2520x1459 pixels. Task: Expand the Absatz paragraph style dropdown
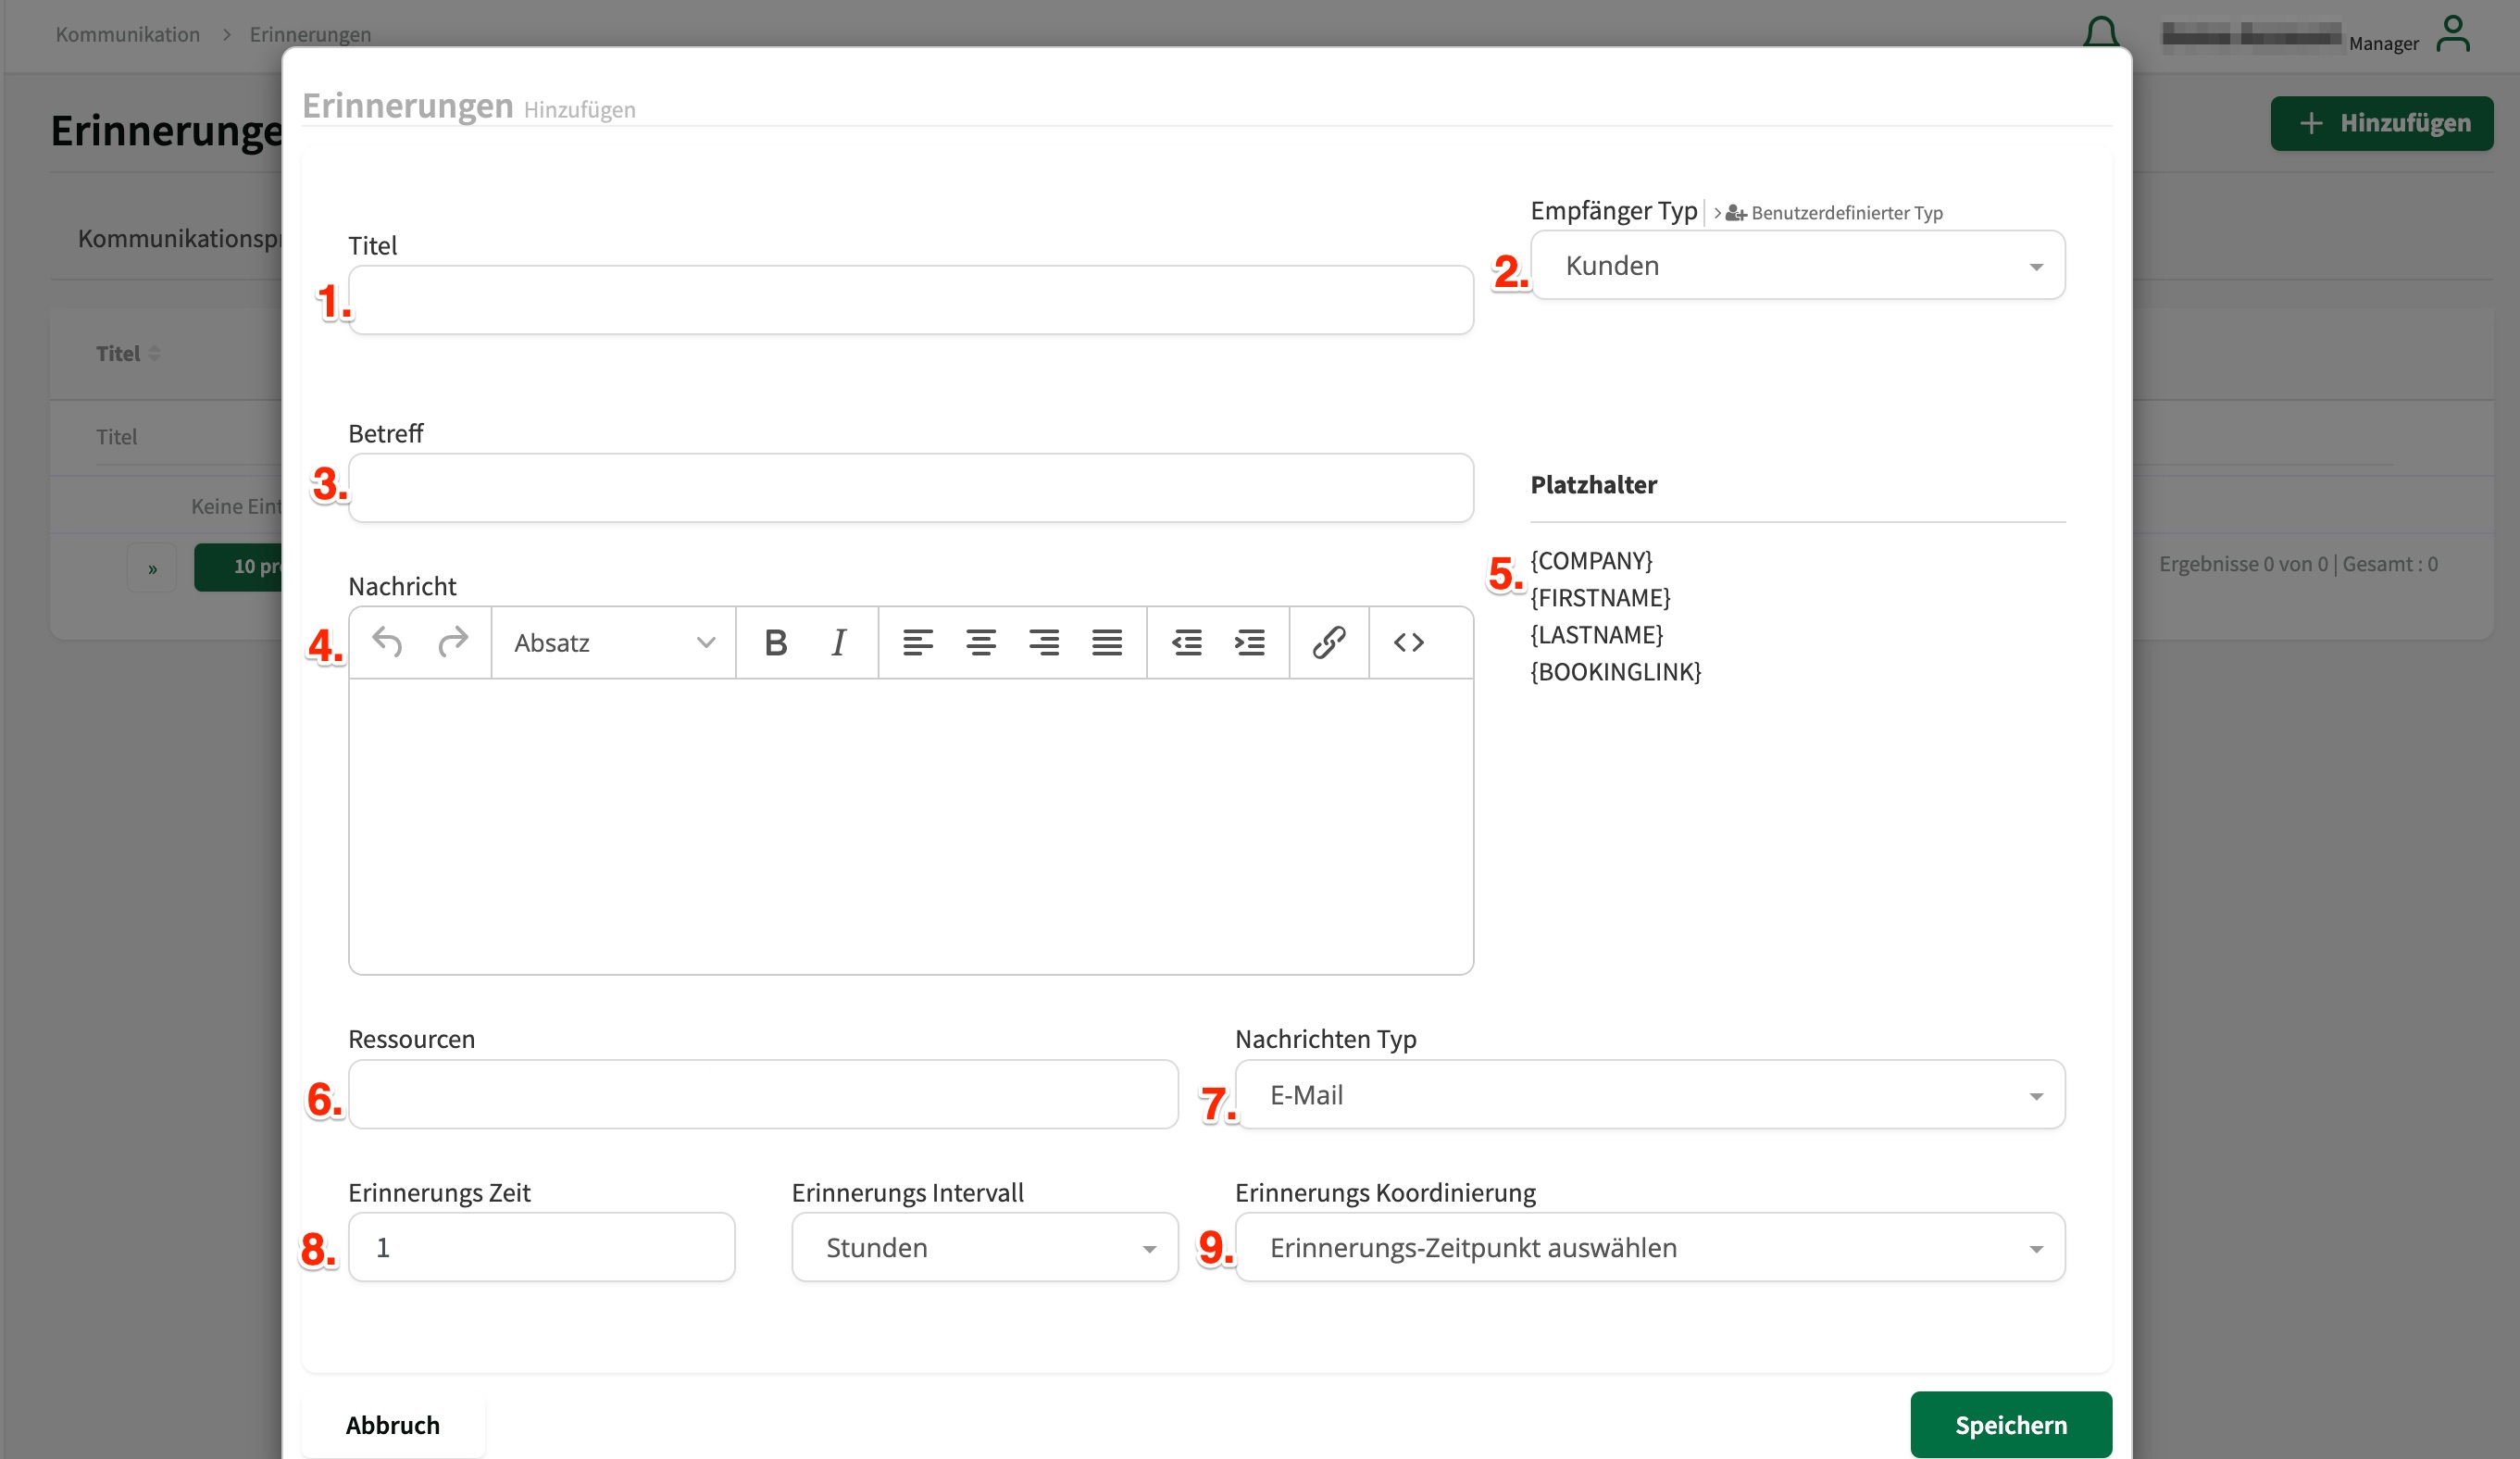613,642
